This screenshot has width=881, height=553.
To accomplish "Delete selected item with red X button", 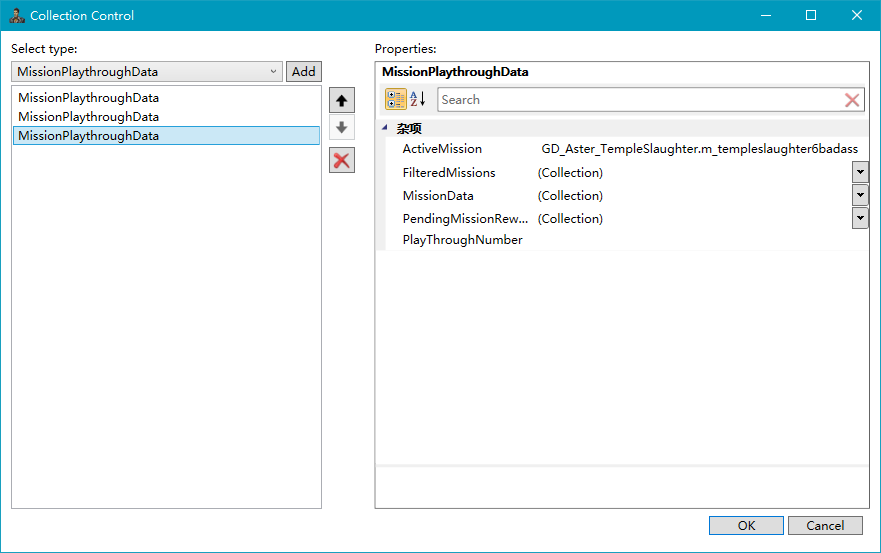I will pos(342,160).
